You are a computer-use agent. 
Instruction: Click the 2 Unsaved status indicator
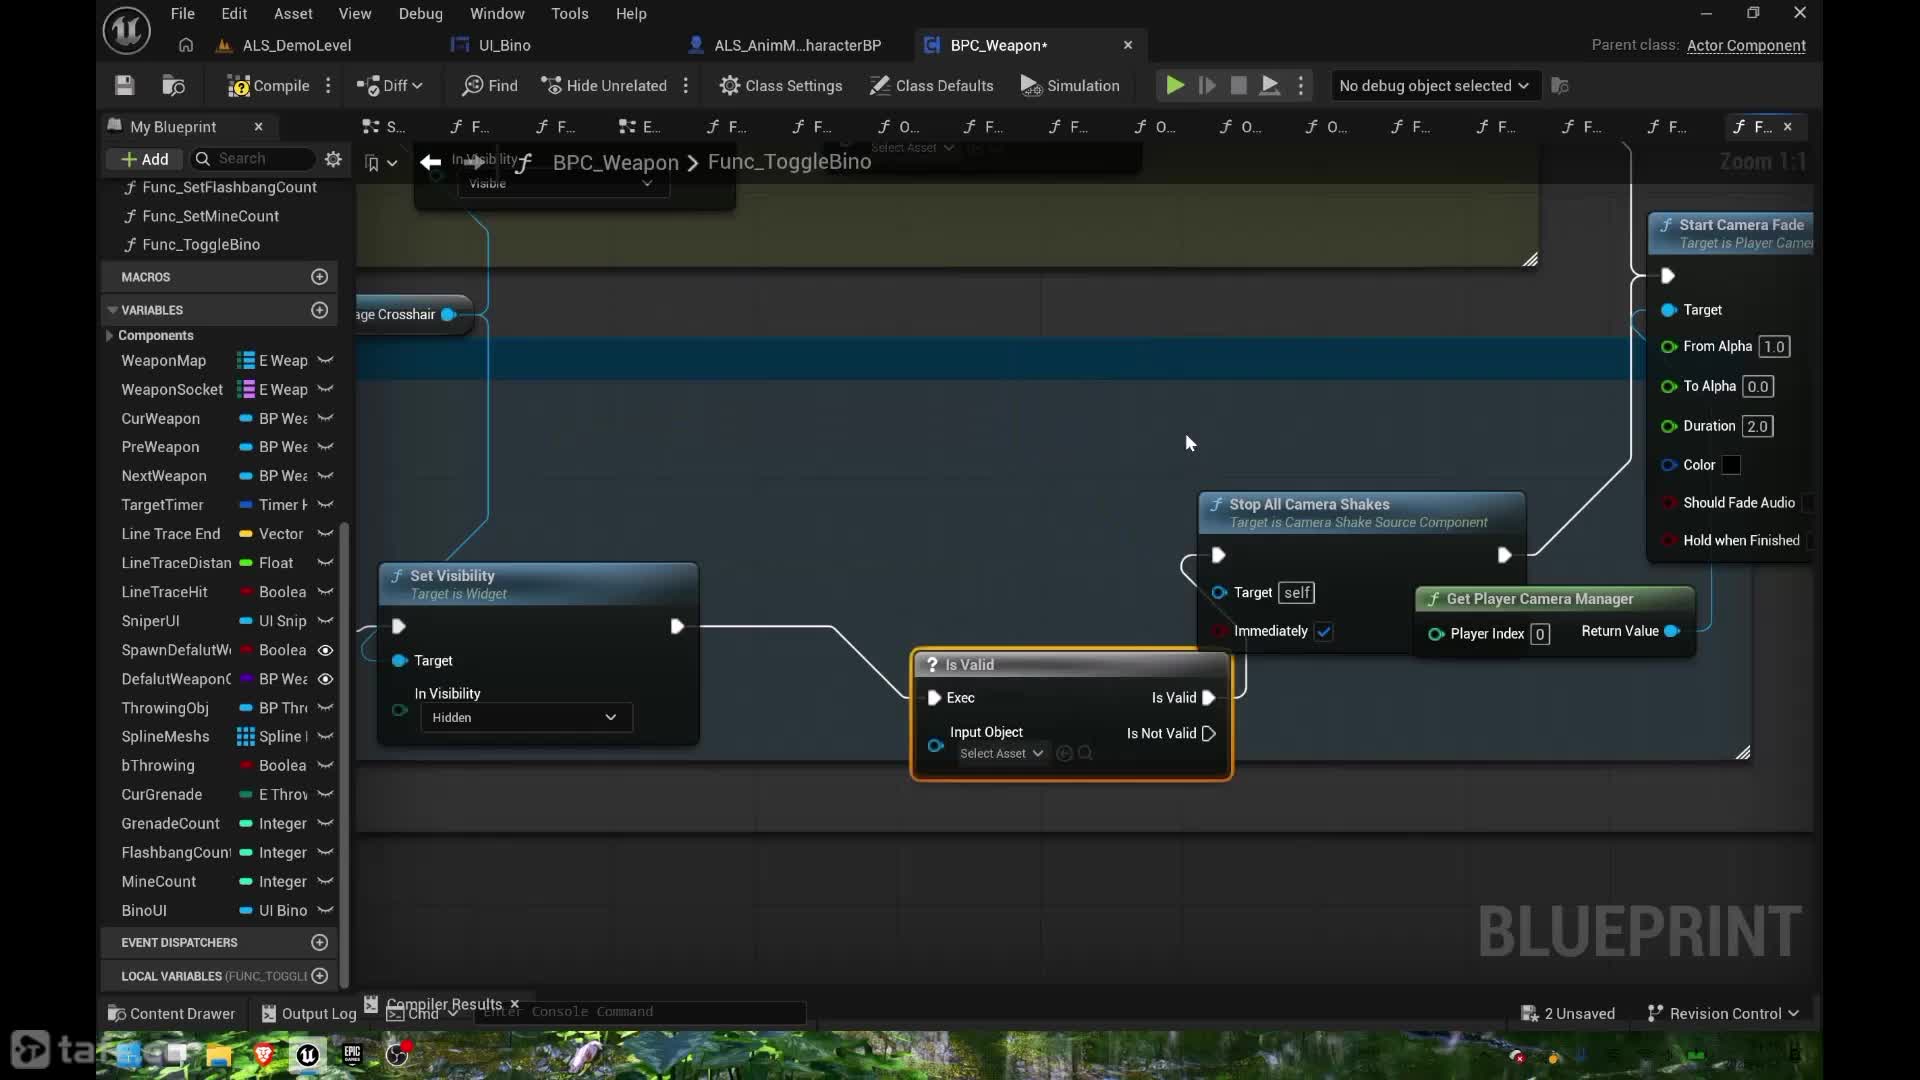tap(1568, 1014)
